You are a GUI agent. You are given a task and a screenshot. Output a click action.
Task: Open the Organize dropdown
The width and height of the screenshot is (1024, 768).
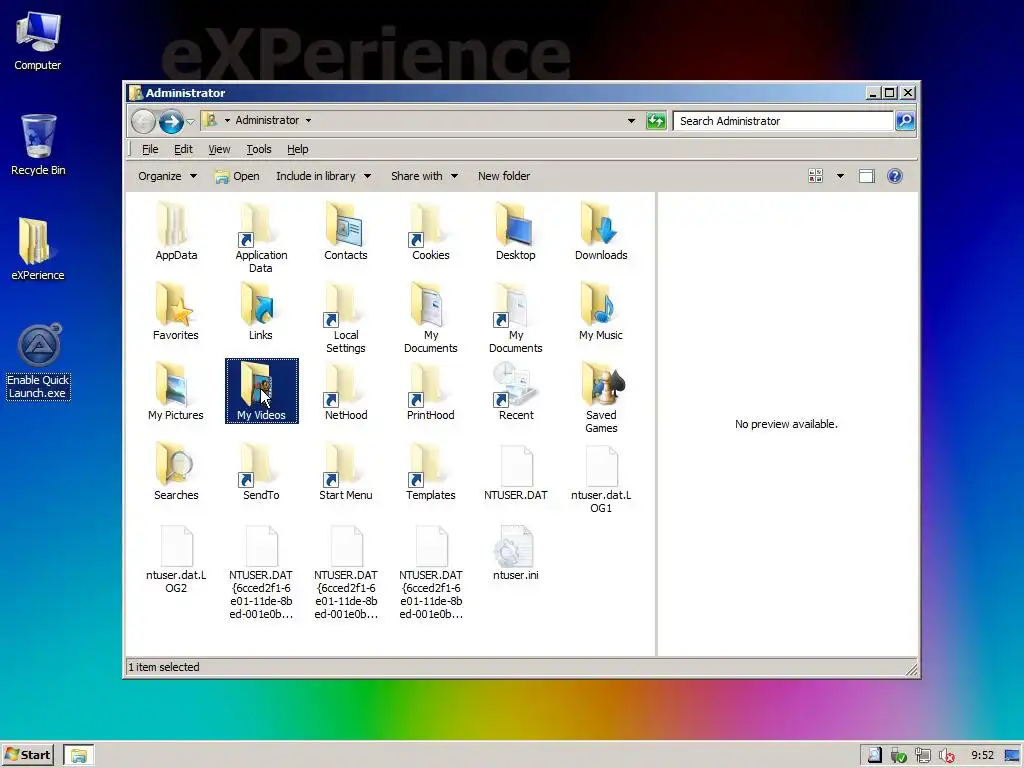coord(167,176)
